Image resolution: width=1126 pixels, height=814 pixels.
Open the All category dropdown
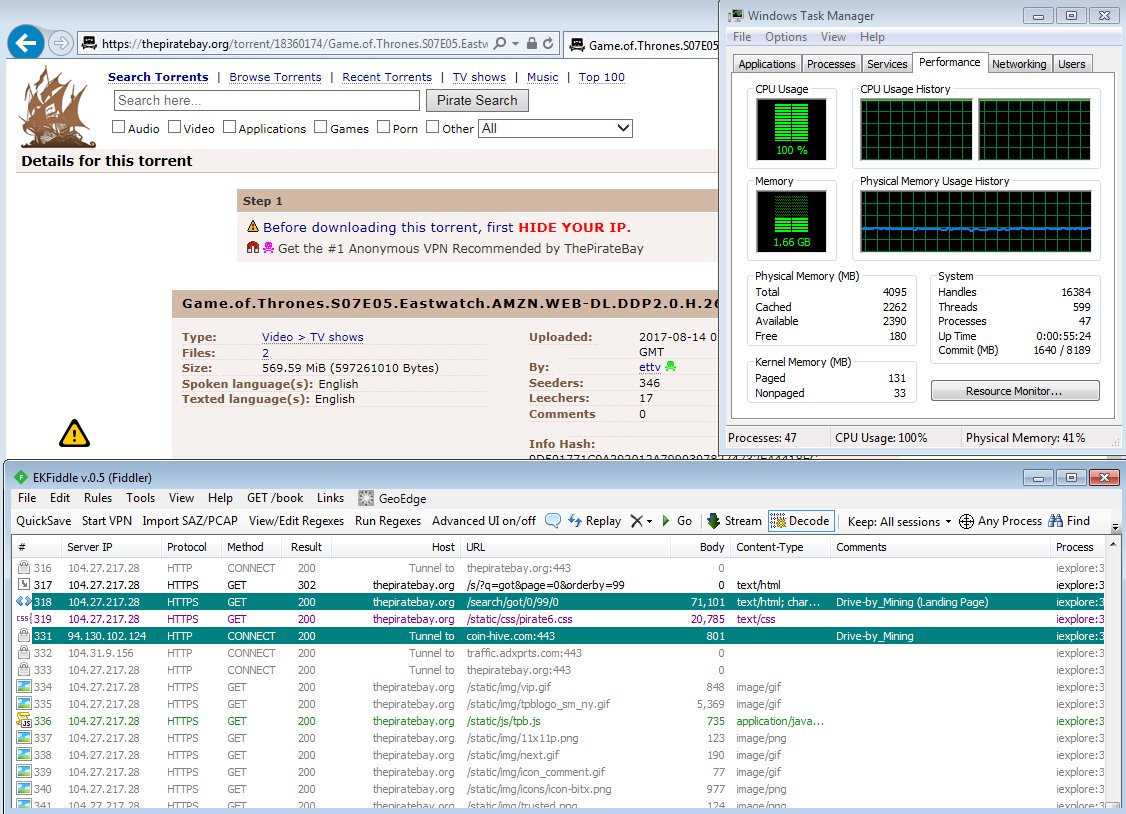tap(556, 128)
